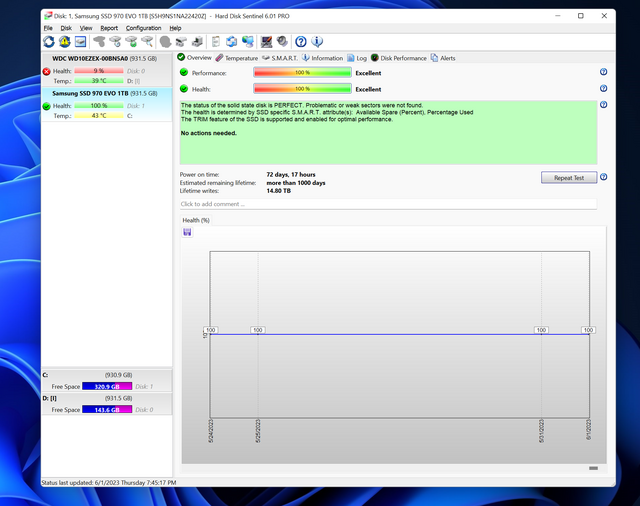Click the refresh icon in the toolbar
The image size is (640, 506).
pyautogui.click(x=49, y=41)
